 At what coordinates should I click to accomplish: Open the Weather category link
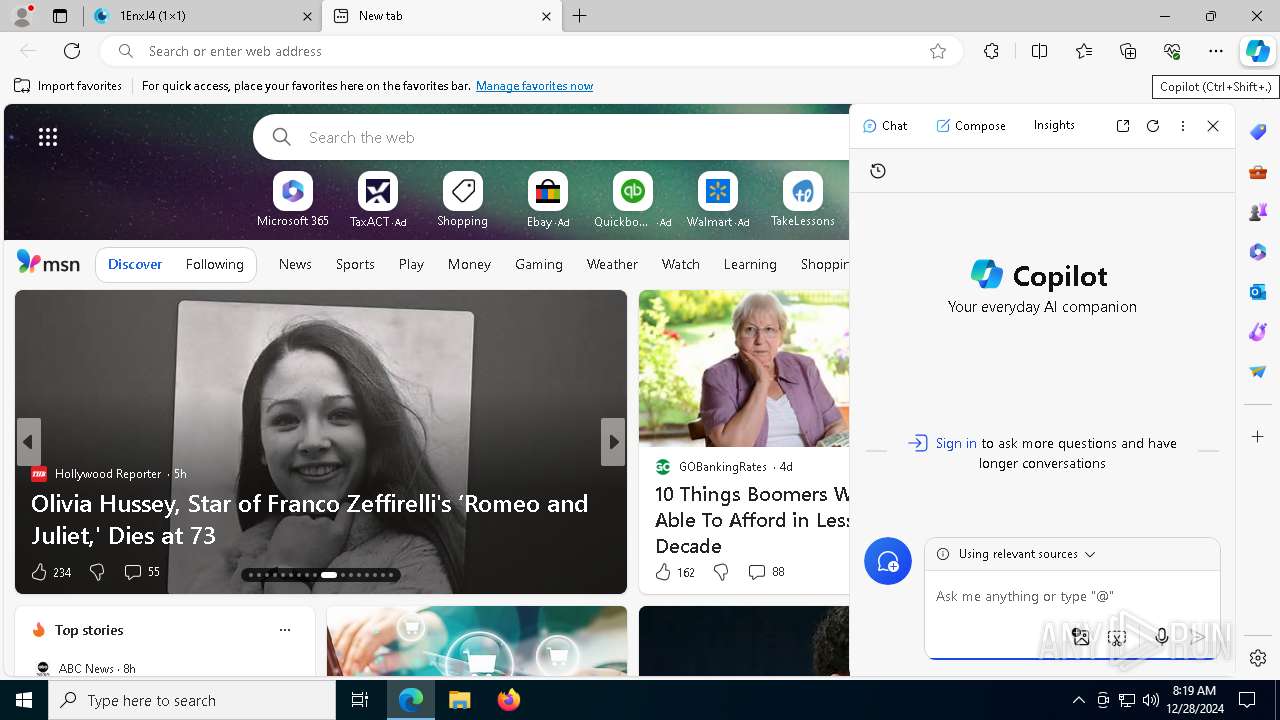[612, 264]
